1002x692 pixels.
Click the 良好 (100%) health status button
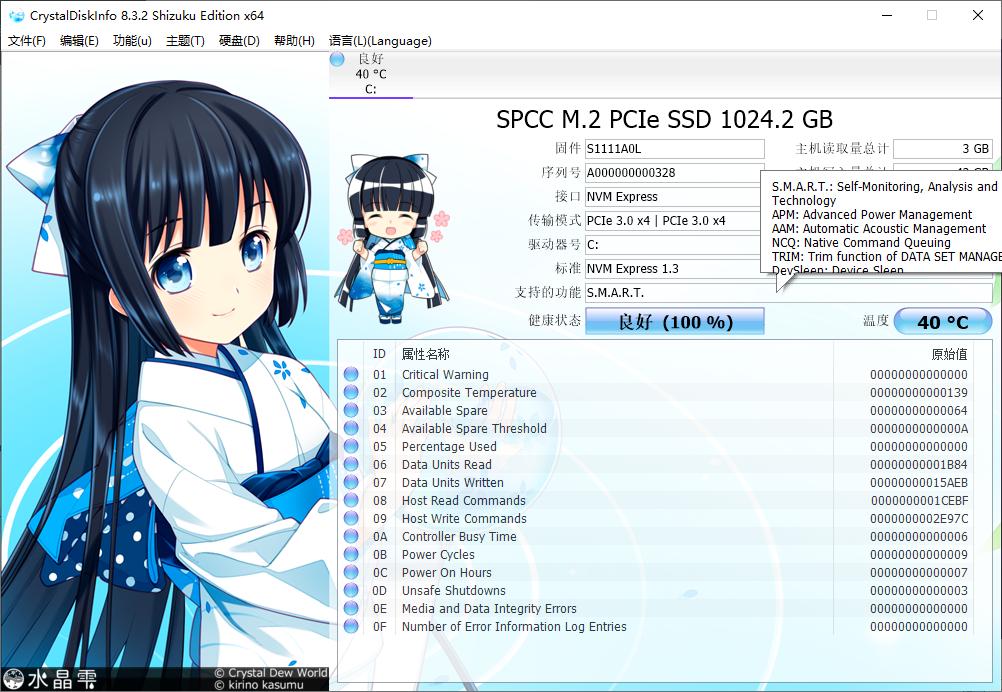(x=674, y=321)
